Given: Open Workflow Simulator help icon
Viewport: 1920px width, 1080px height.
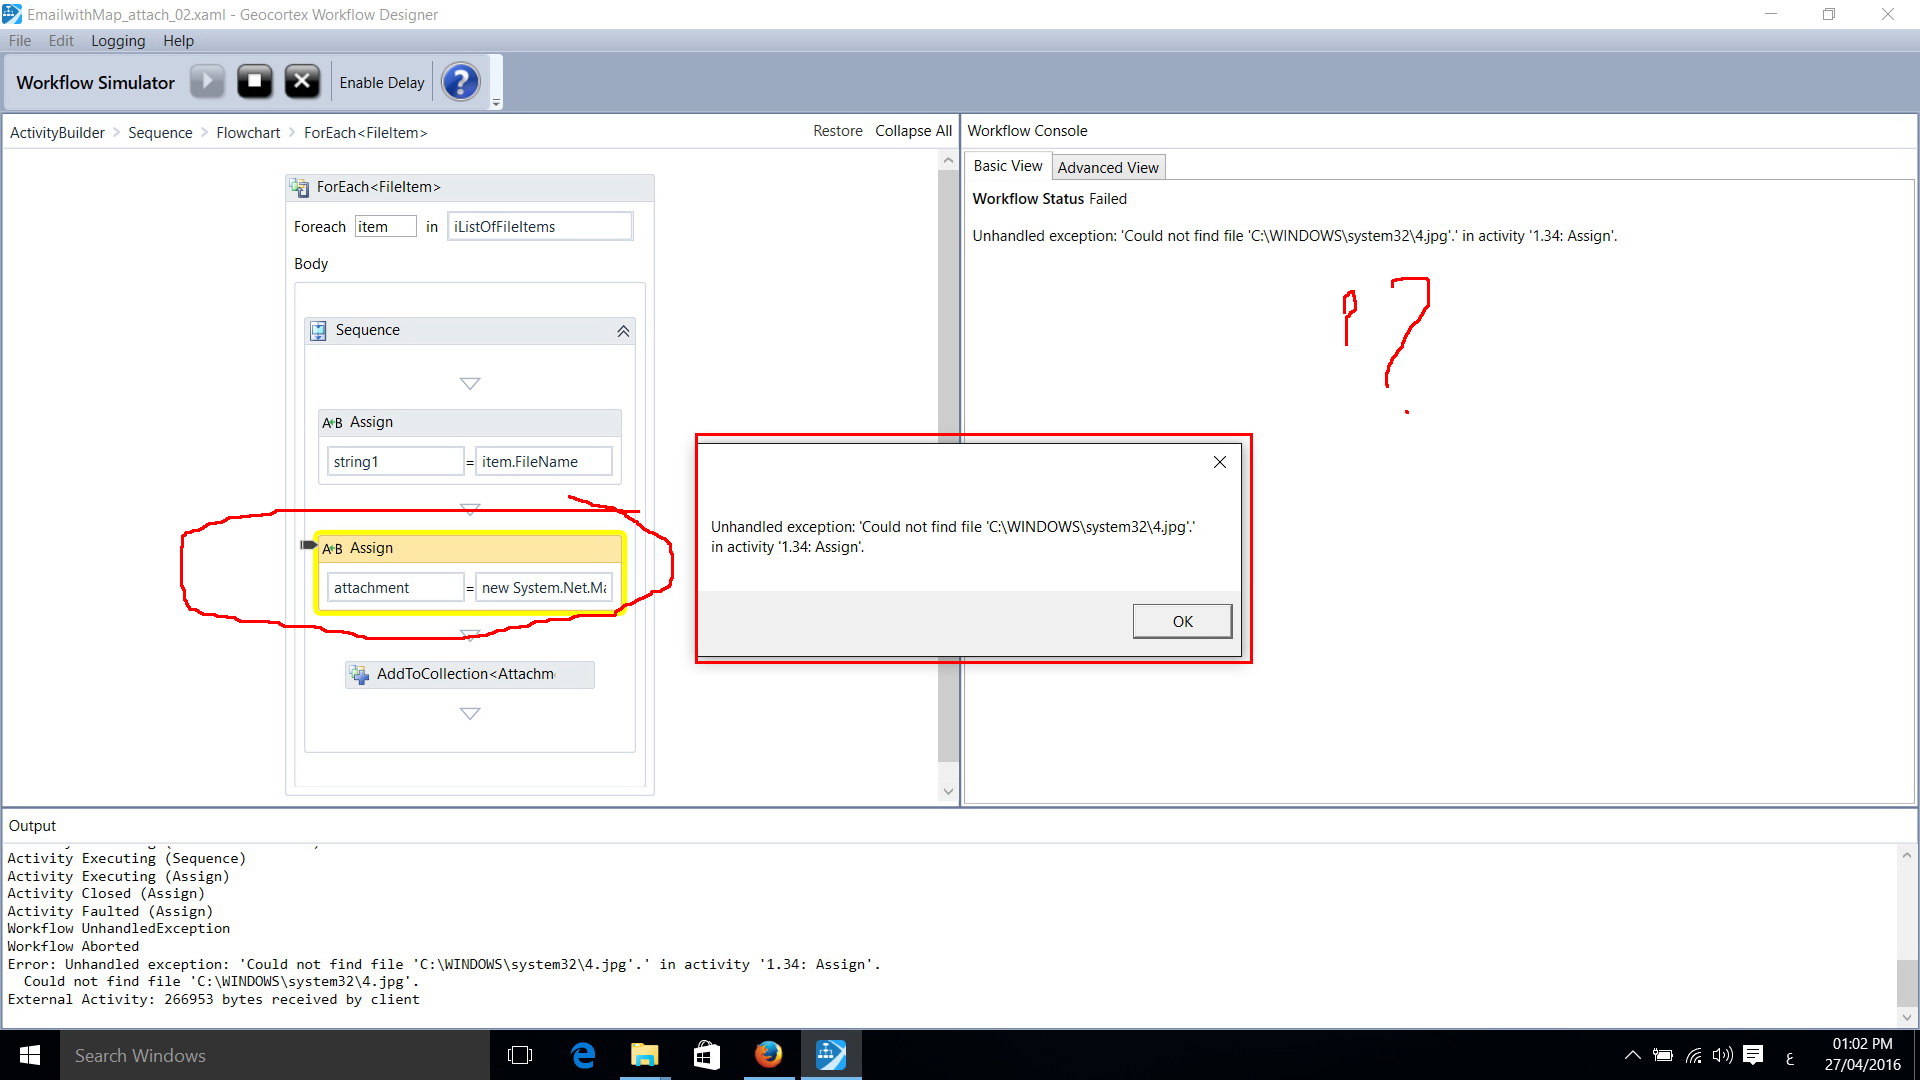Looking at the screenshot, I should click(461, 82).
